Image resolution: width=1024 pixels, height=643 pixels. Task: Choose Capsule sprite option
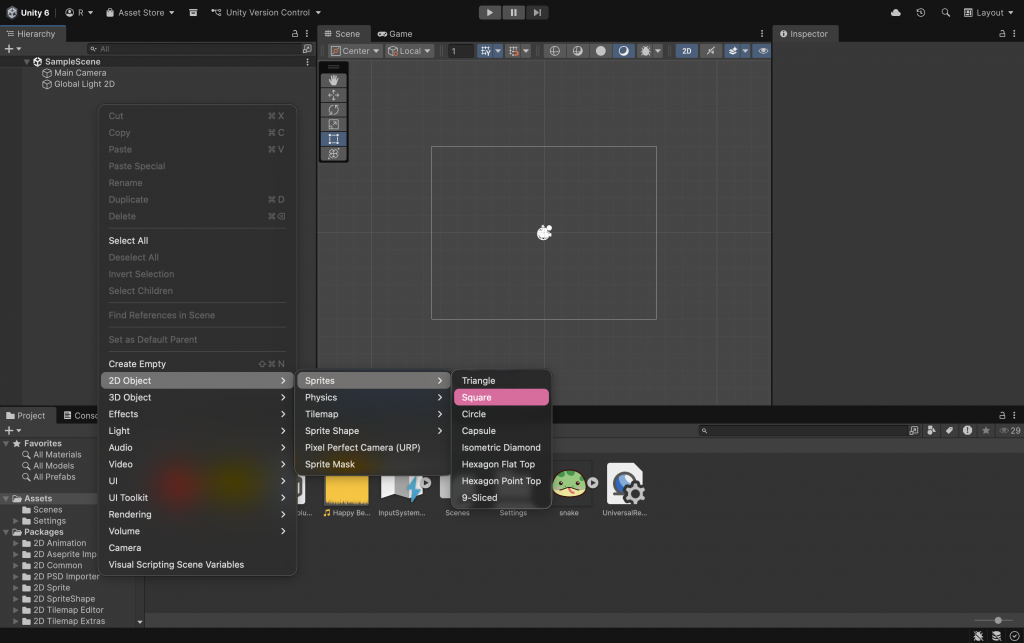coord(501,431)
